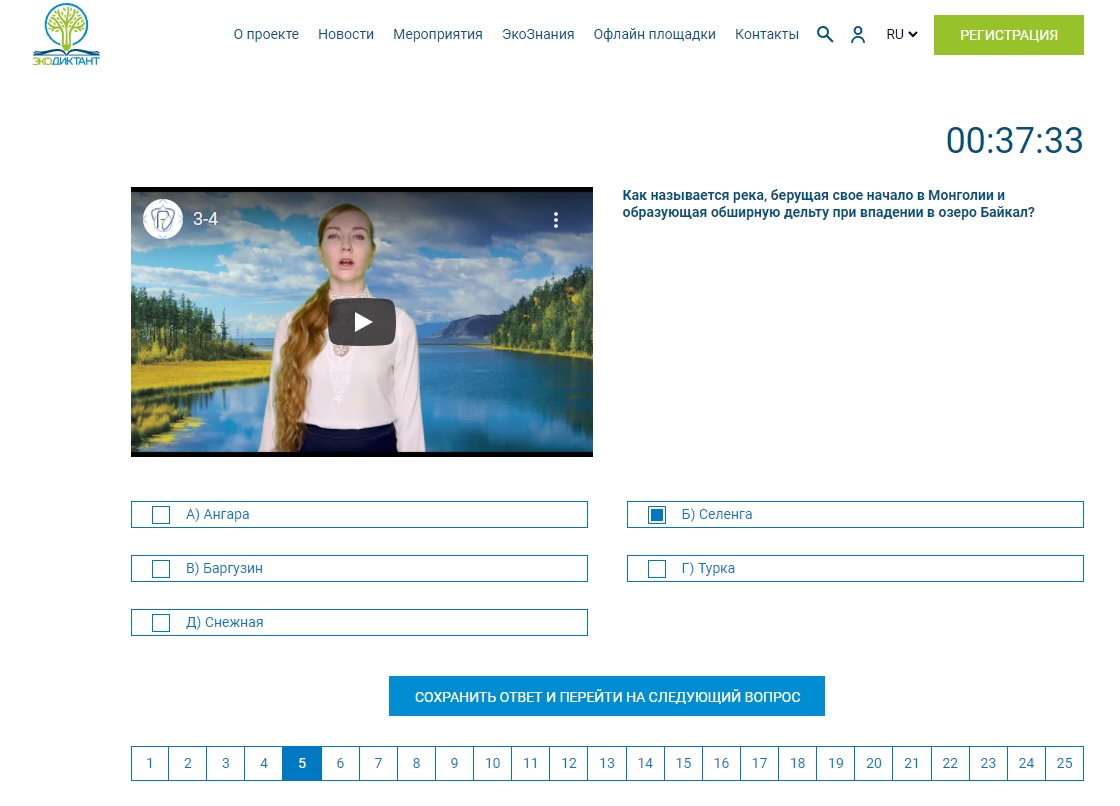Check the answer А) Ангара
Screen dimensions: 1120x806
tap(161, 515)
